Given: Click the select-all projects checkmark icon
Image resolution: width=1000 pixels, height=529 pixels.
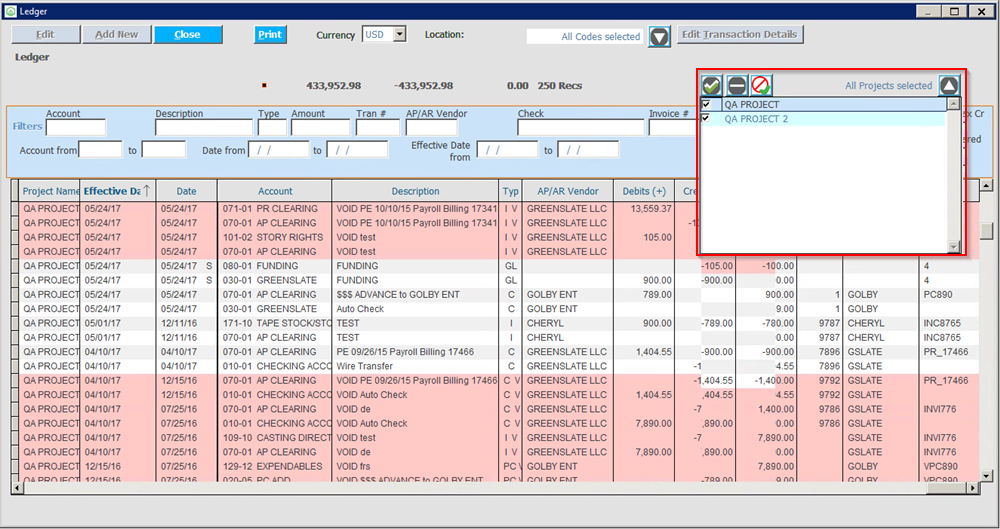Looking at the screenshot, I should point(712,85).
